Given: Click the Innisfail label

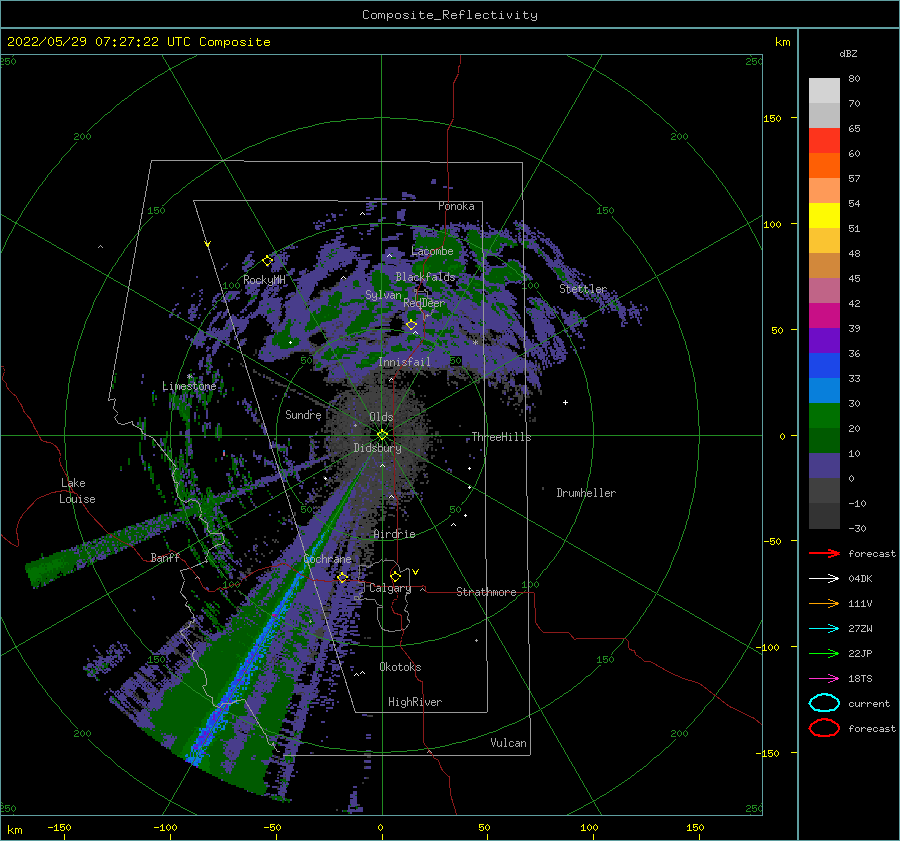Looking at the screenshot, I should tap(404, 362).
